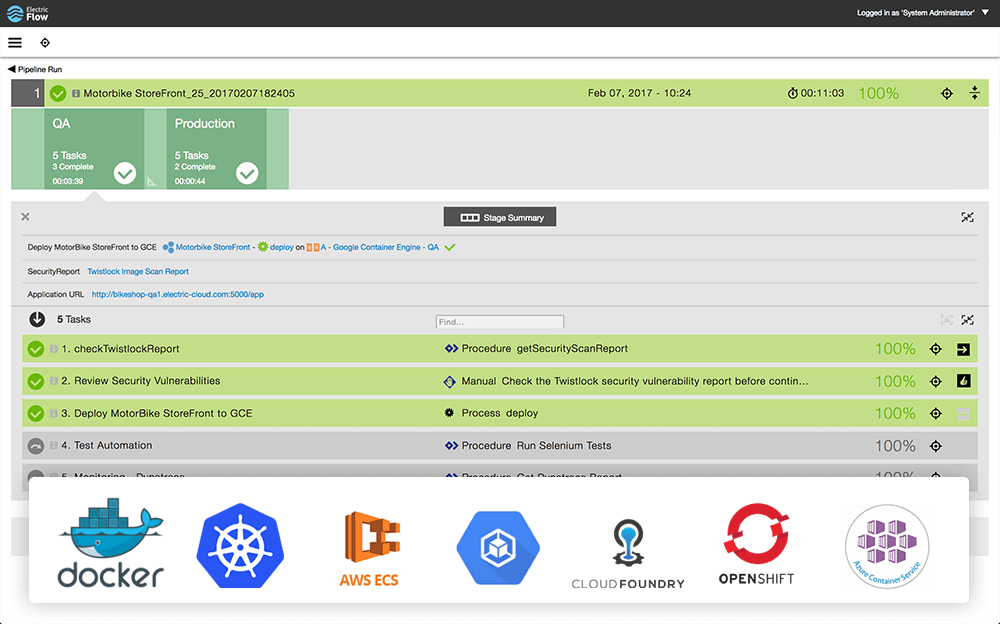
Task: Toggle the green check on checkTwistlockReport
Action: (x=35, y=349)
